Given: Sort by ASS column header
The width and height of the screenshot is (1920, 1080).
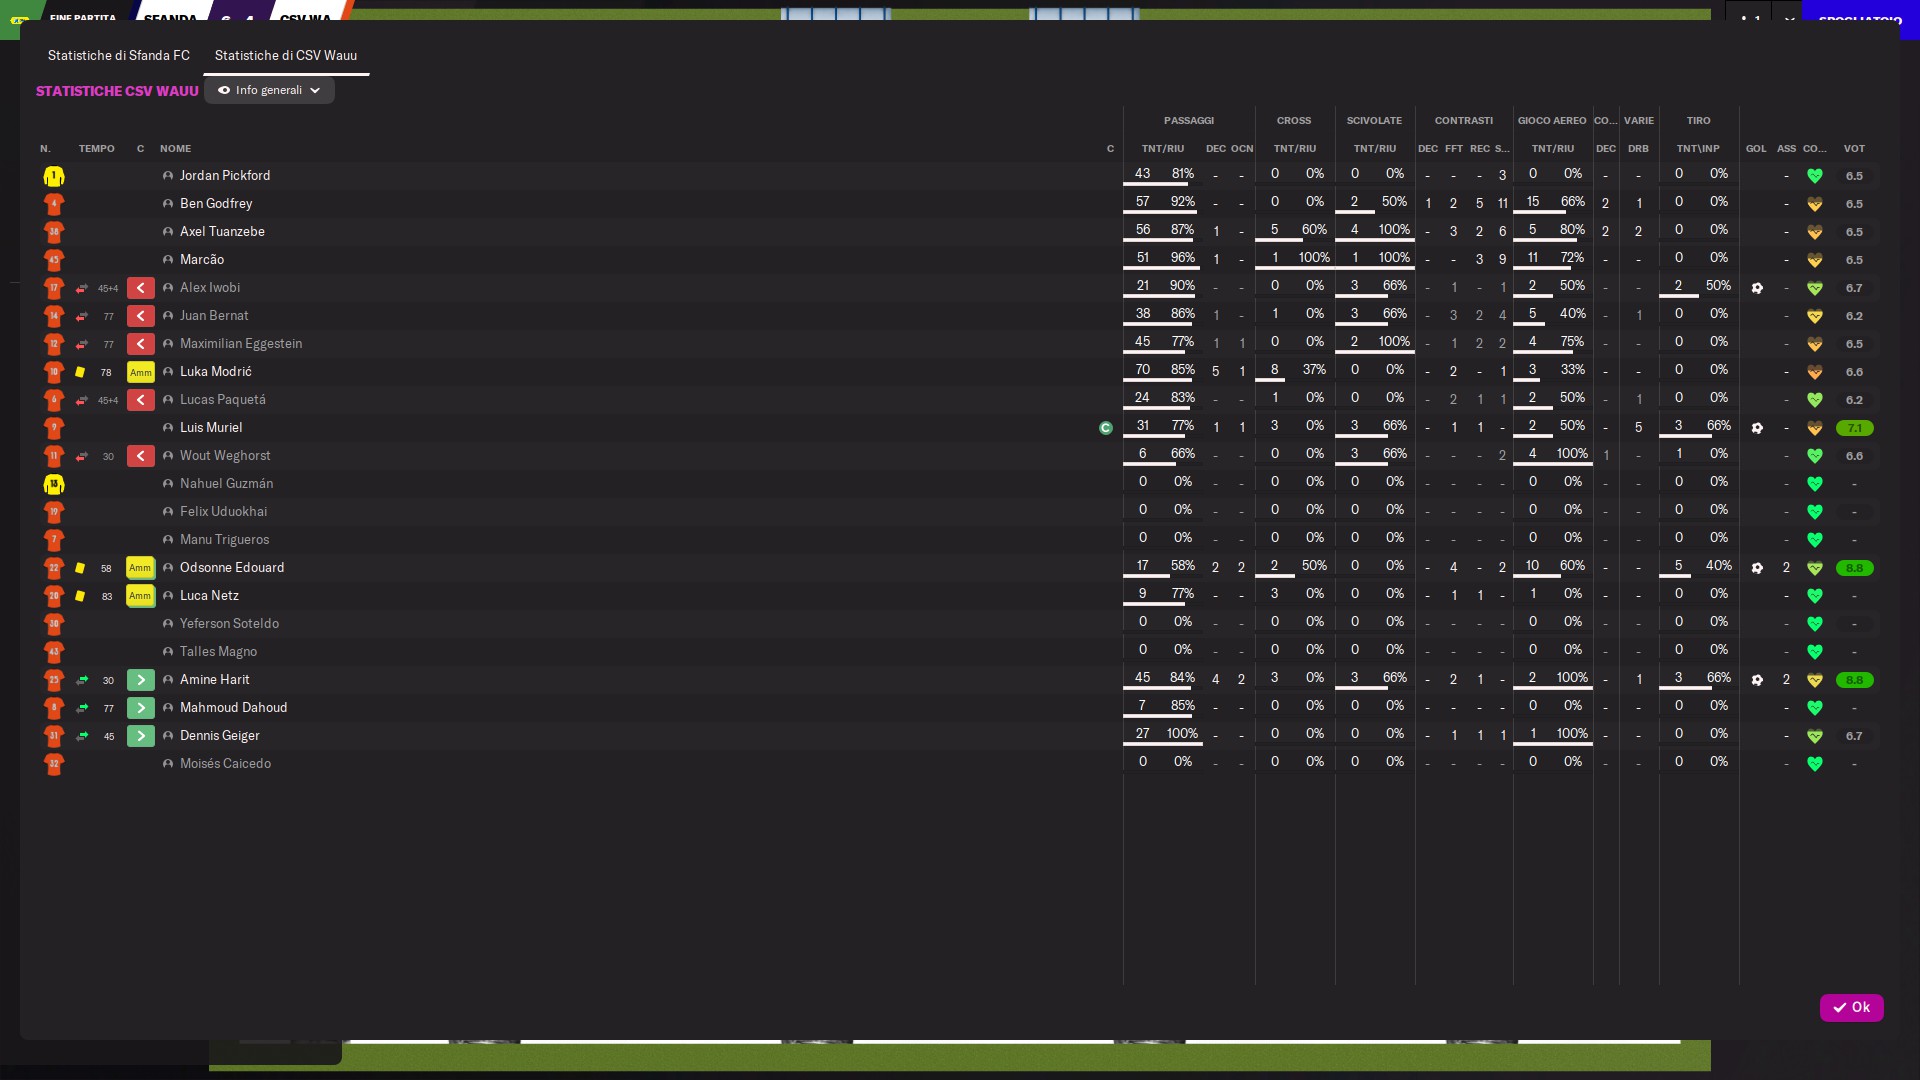Looking at the screenshot, I should pos(1786,149).
